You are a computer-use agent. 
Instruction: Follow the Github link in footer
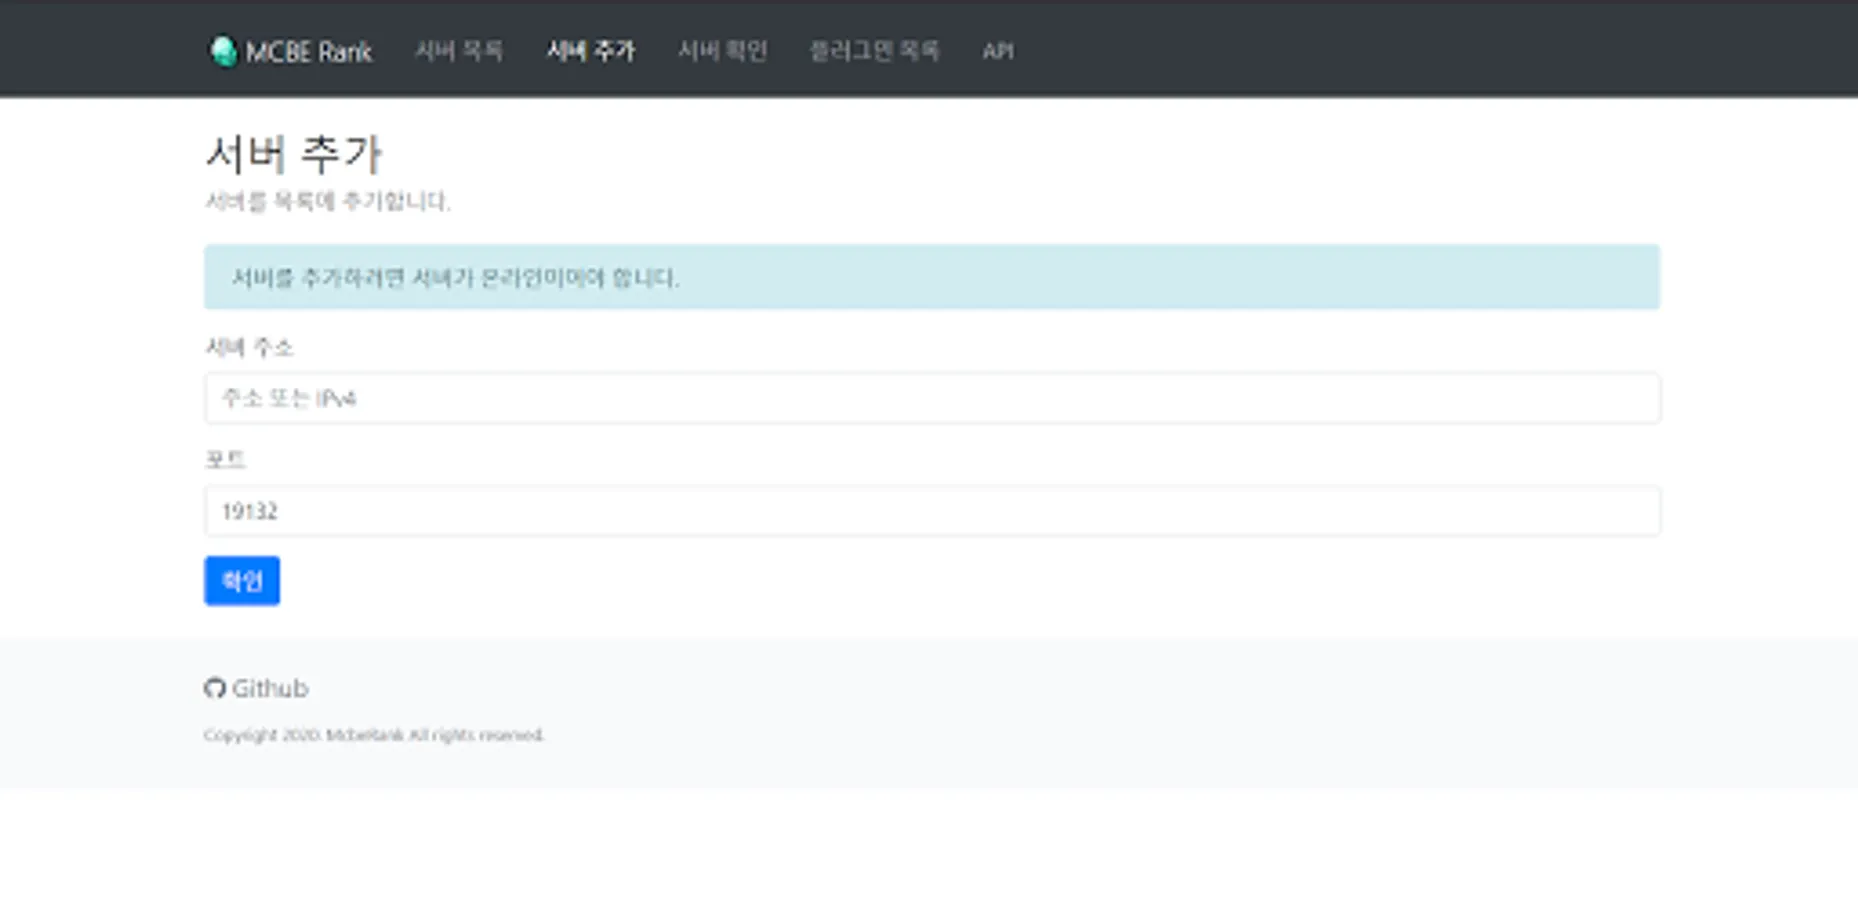pos(270,688)
